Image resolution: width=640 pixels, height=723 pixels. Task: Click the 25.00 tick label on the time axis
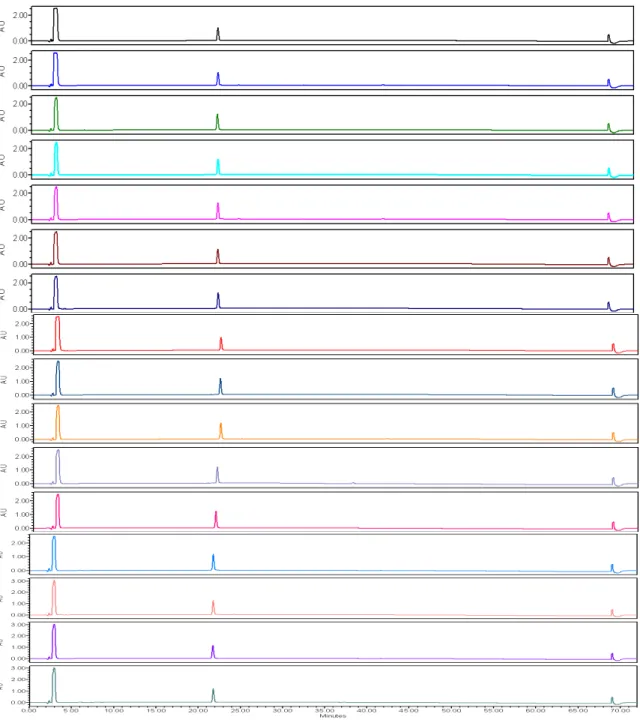240,711
